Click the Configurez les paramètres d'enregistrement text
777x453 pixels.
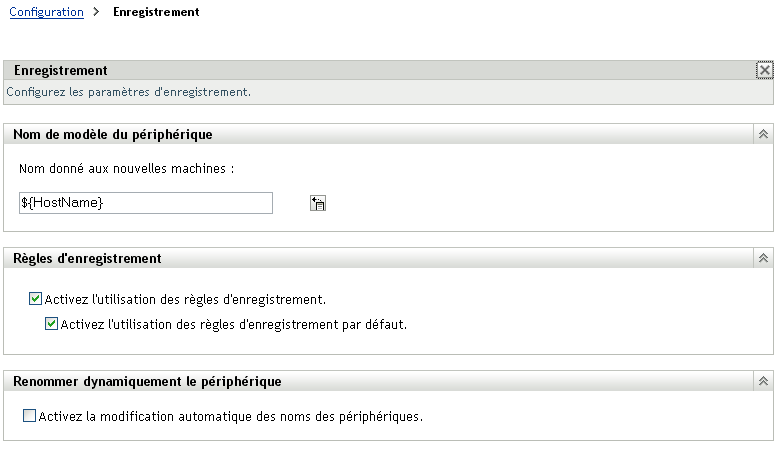(128, 92)
